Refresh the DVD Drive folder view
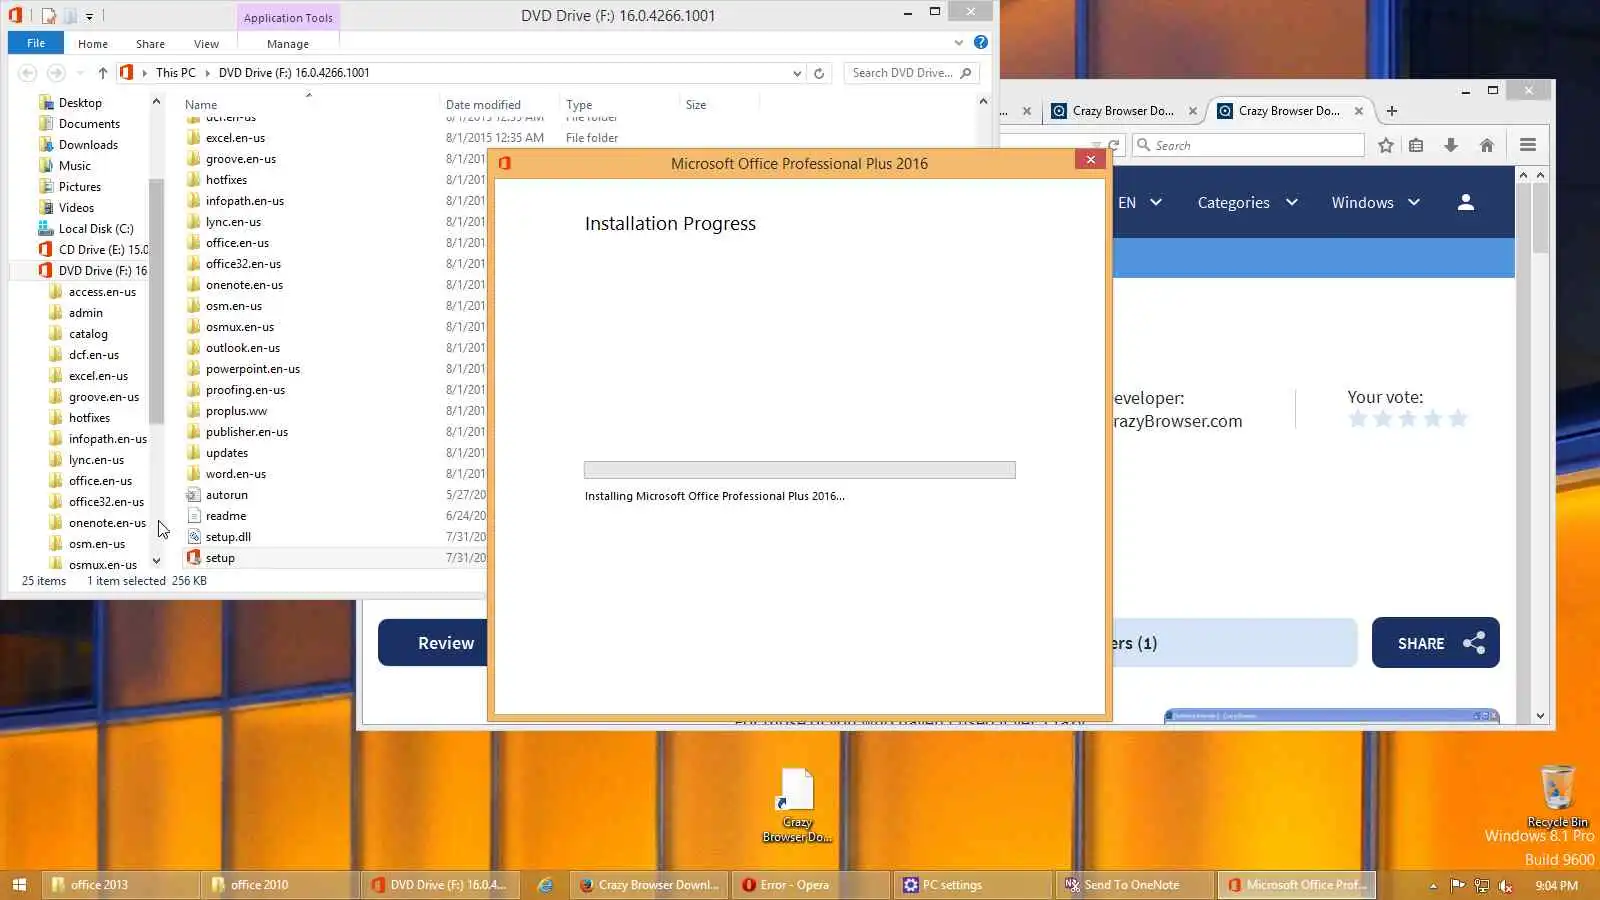 [819, 73]
